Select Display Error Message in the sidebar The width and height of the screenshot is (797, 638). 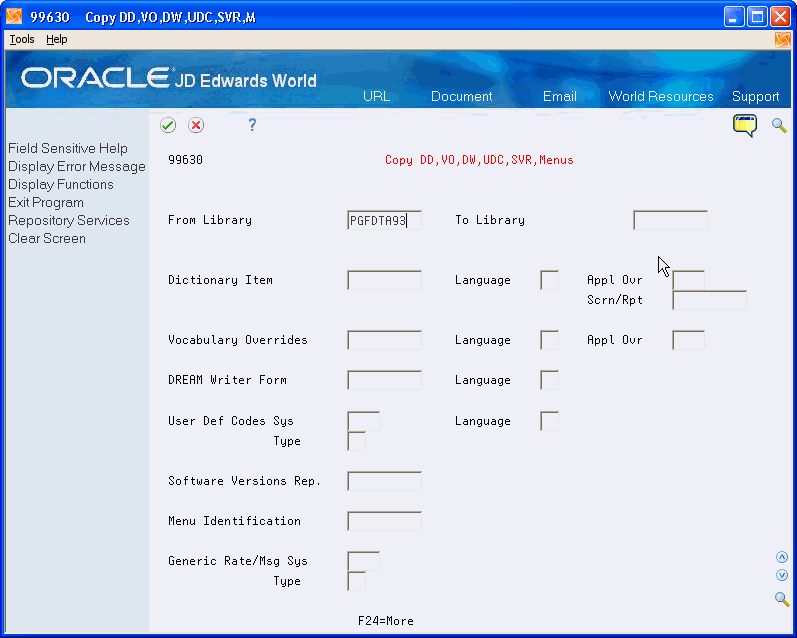pos(77,167)
